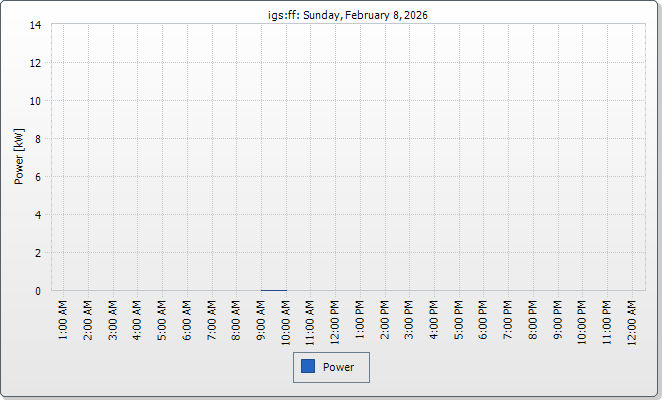
Task: Click the 10:00 AM time axis label
Action: (286, 320)
